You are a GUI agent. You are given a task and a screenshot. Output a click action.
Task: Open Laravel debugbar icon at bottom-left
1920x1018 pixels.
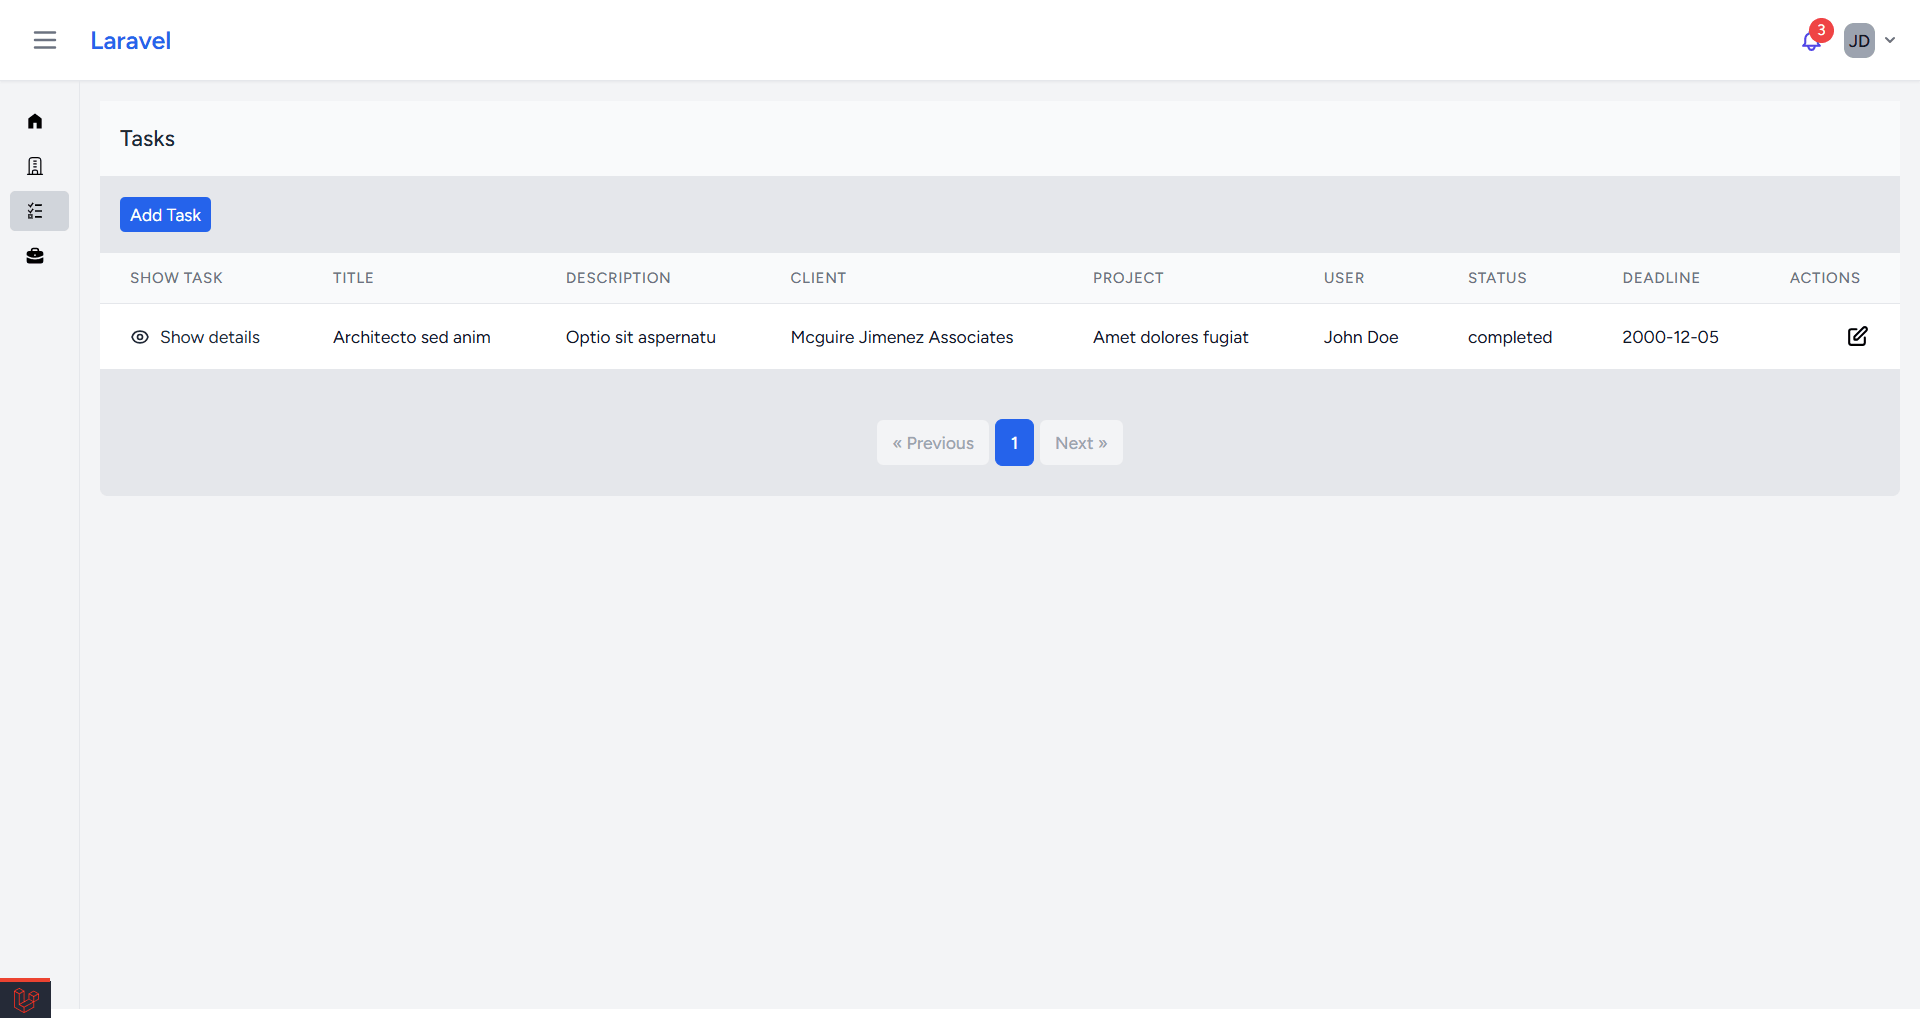click(x=26, y=999)
